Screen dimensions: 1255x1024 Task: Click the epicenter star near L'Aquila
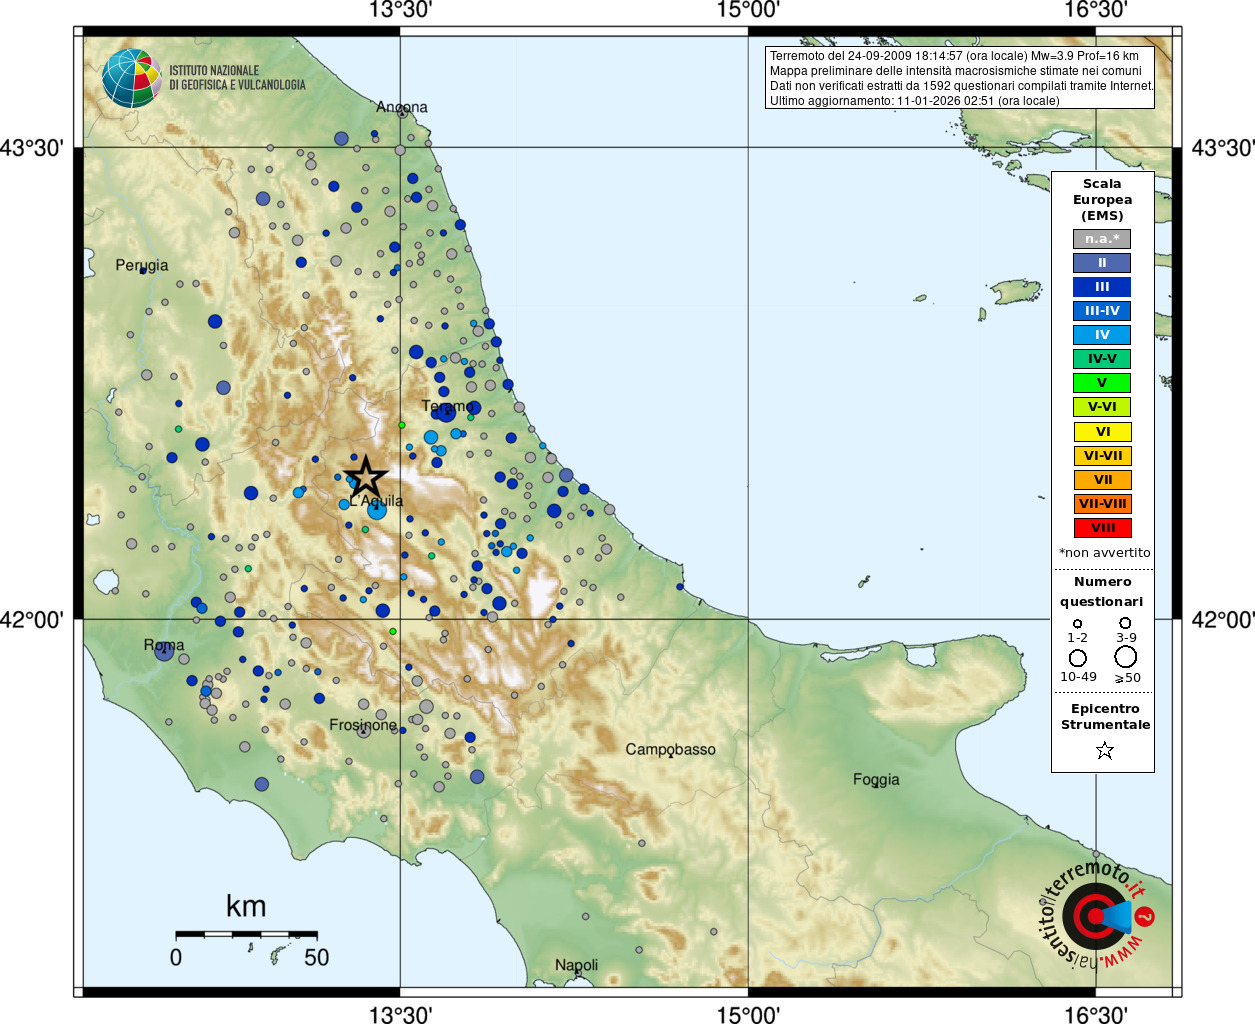366,477
